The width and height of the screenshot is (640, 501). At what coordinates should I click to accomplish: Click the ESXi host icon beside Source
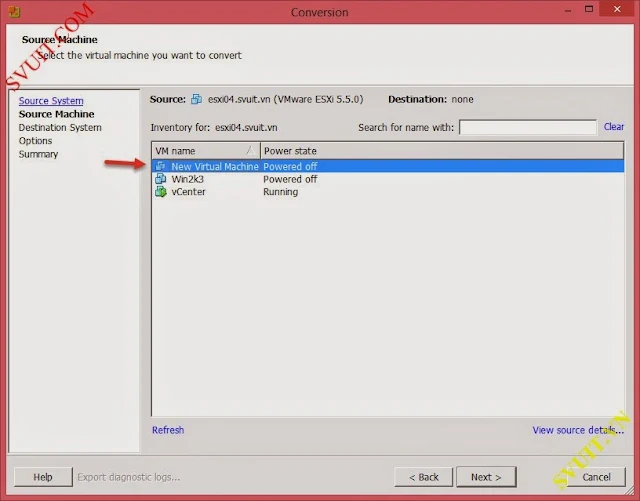coord(196,99)
